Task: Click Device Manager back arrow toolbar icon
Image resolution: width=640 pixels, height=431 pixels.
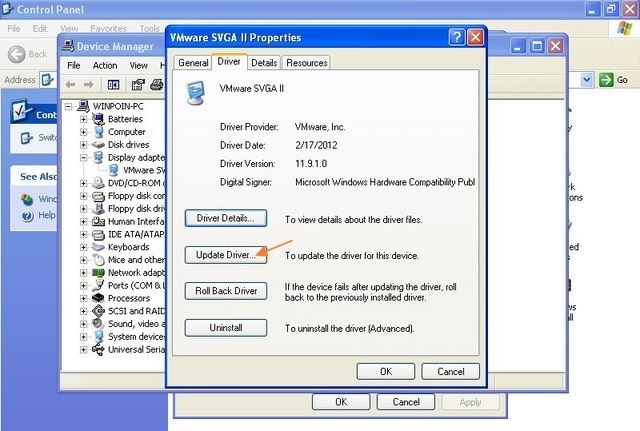Action: click(x=71, y=84)
